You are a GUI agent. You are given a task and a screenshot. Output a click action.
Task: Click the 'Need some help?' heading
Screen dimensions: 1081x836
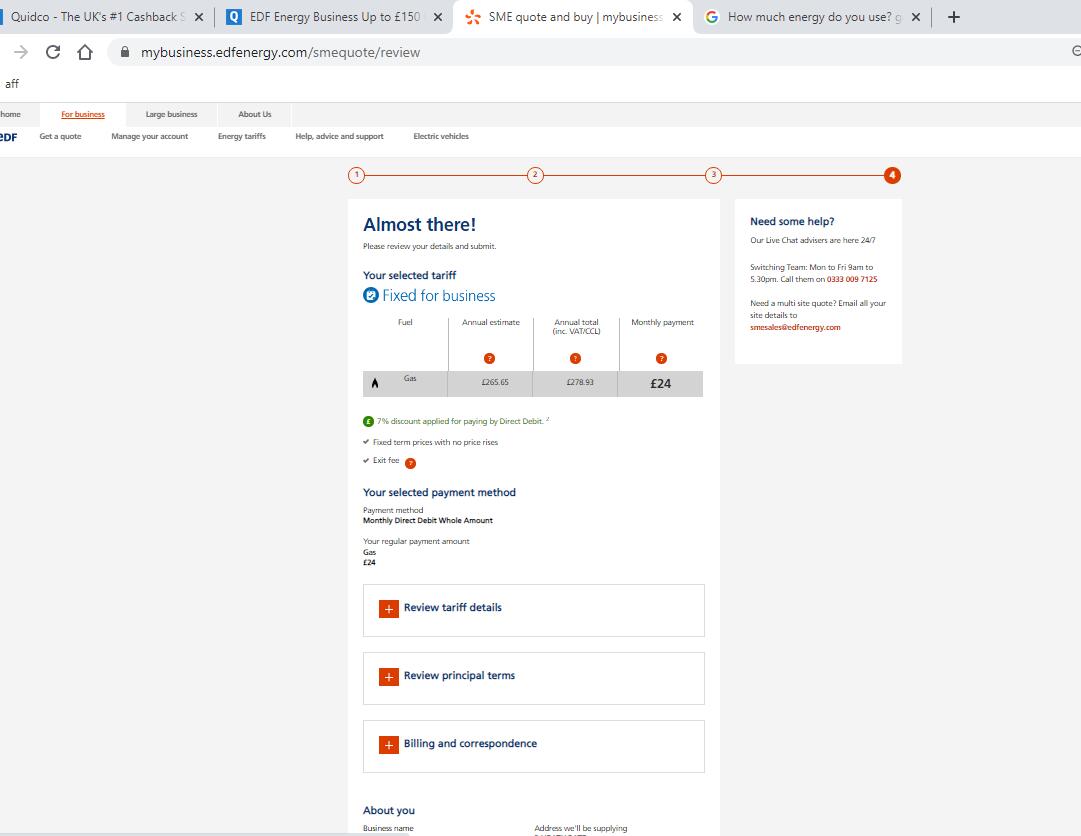(792, 221)
